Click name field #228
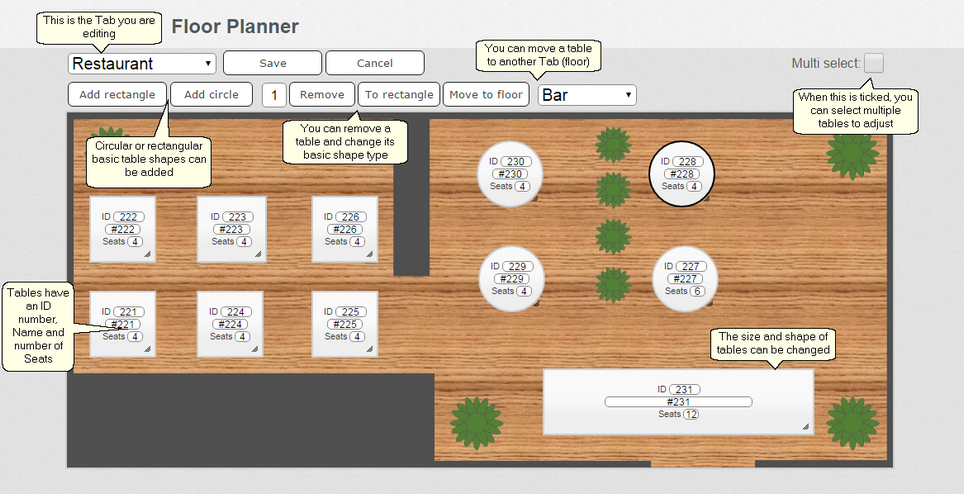Screen dimensions: 964x494 682,174
